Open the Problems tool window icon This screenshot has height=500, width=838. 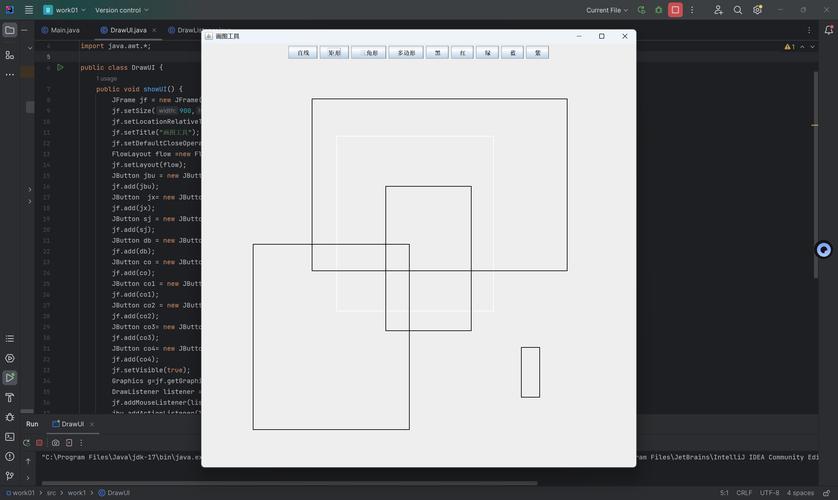pyautogui.click(x=10, y=456)
